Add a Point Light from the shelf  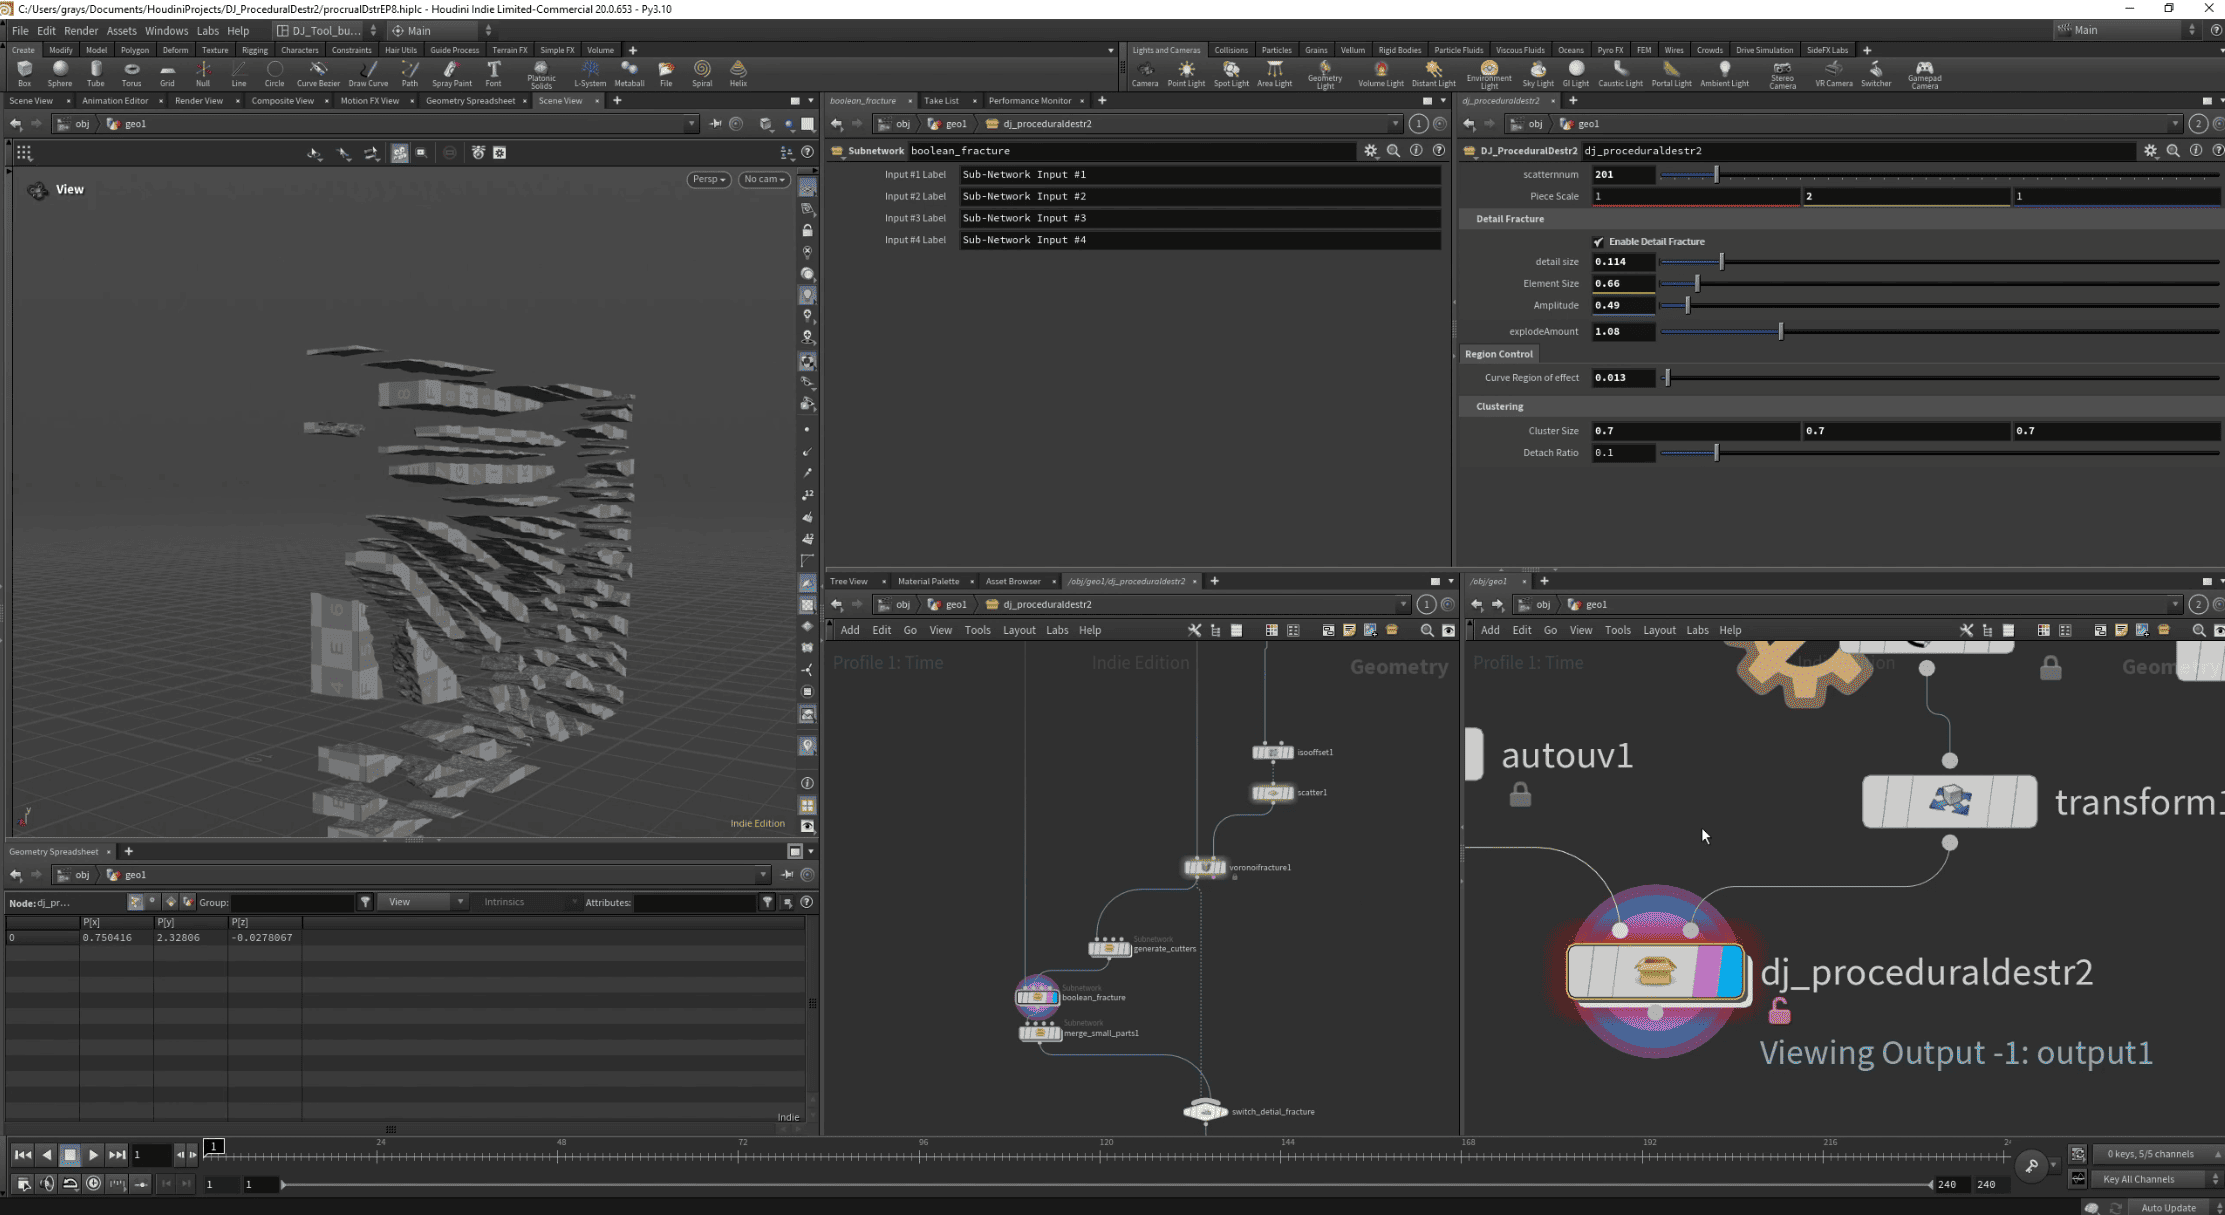coord(1186,73)
